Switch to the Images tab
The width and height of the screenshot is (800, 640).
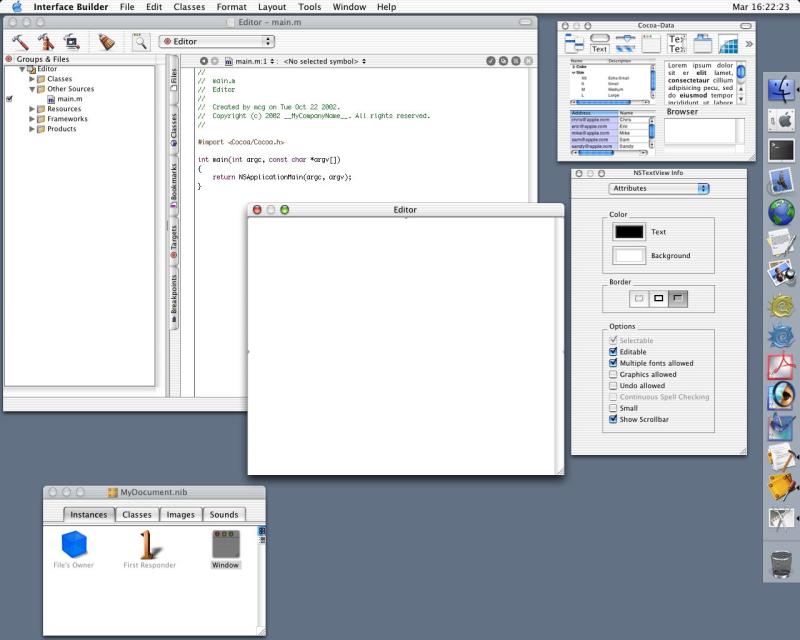[180, 515]
